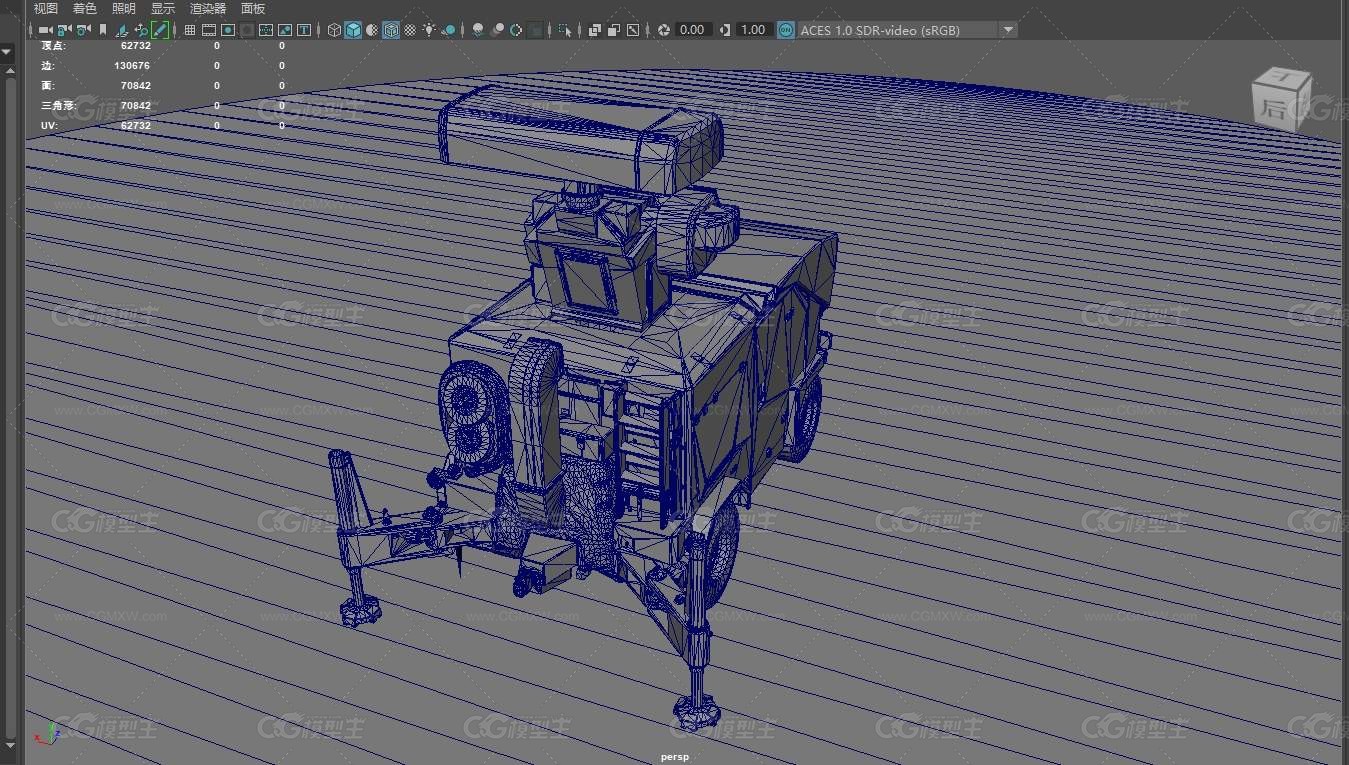Click the 2D Pan/Zoom icon

pyautogui.click(x=141, y=30)
